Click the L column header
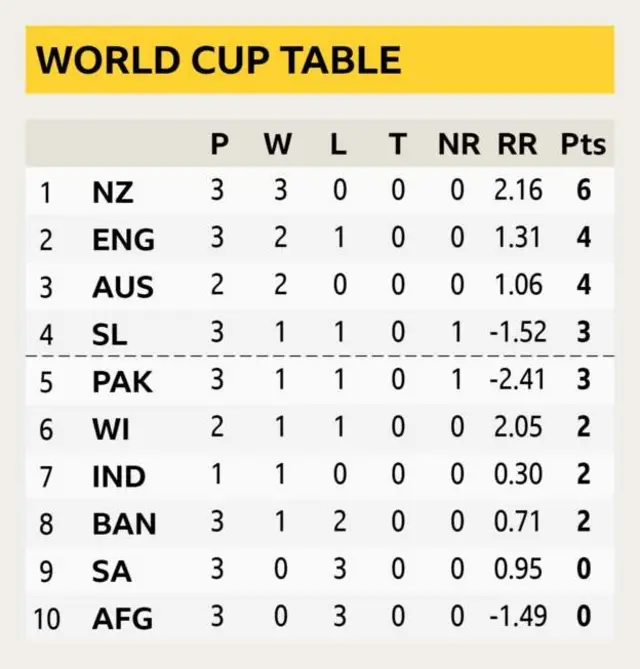The image size is (640, 669). click(x=338, y=144)
